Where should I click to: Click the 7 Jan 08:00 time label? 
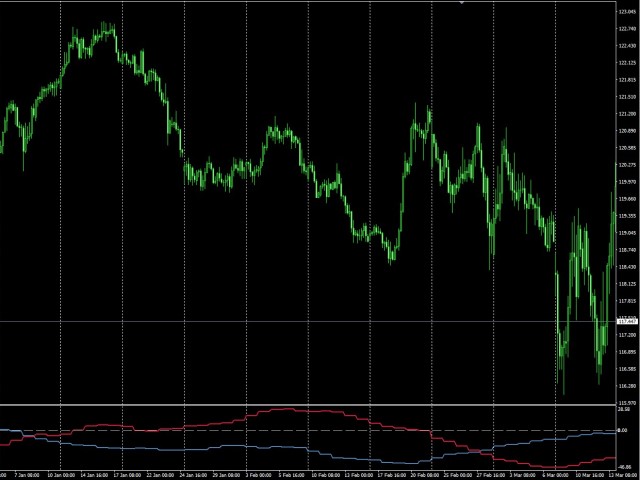(x=27, y=476)
